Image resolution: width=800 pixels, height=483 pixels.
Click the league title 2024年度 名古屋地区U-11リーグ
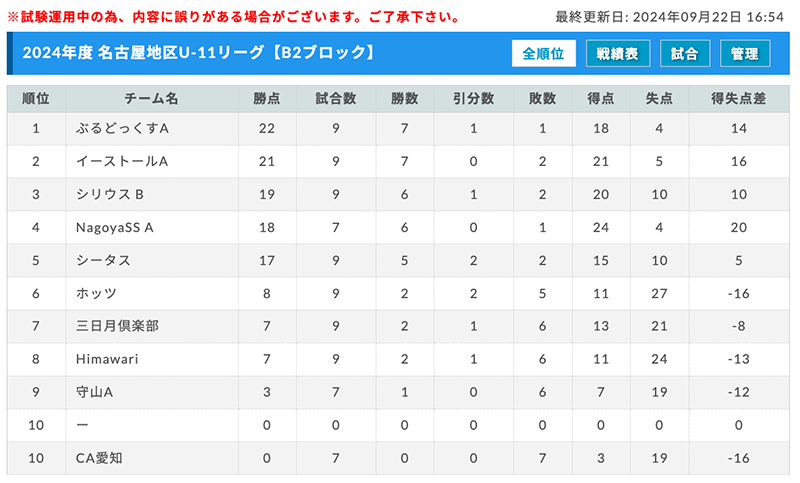pos(143,53)
